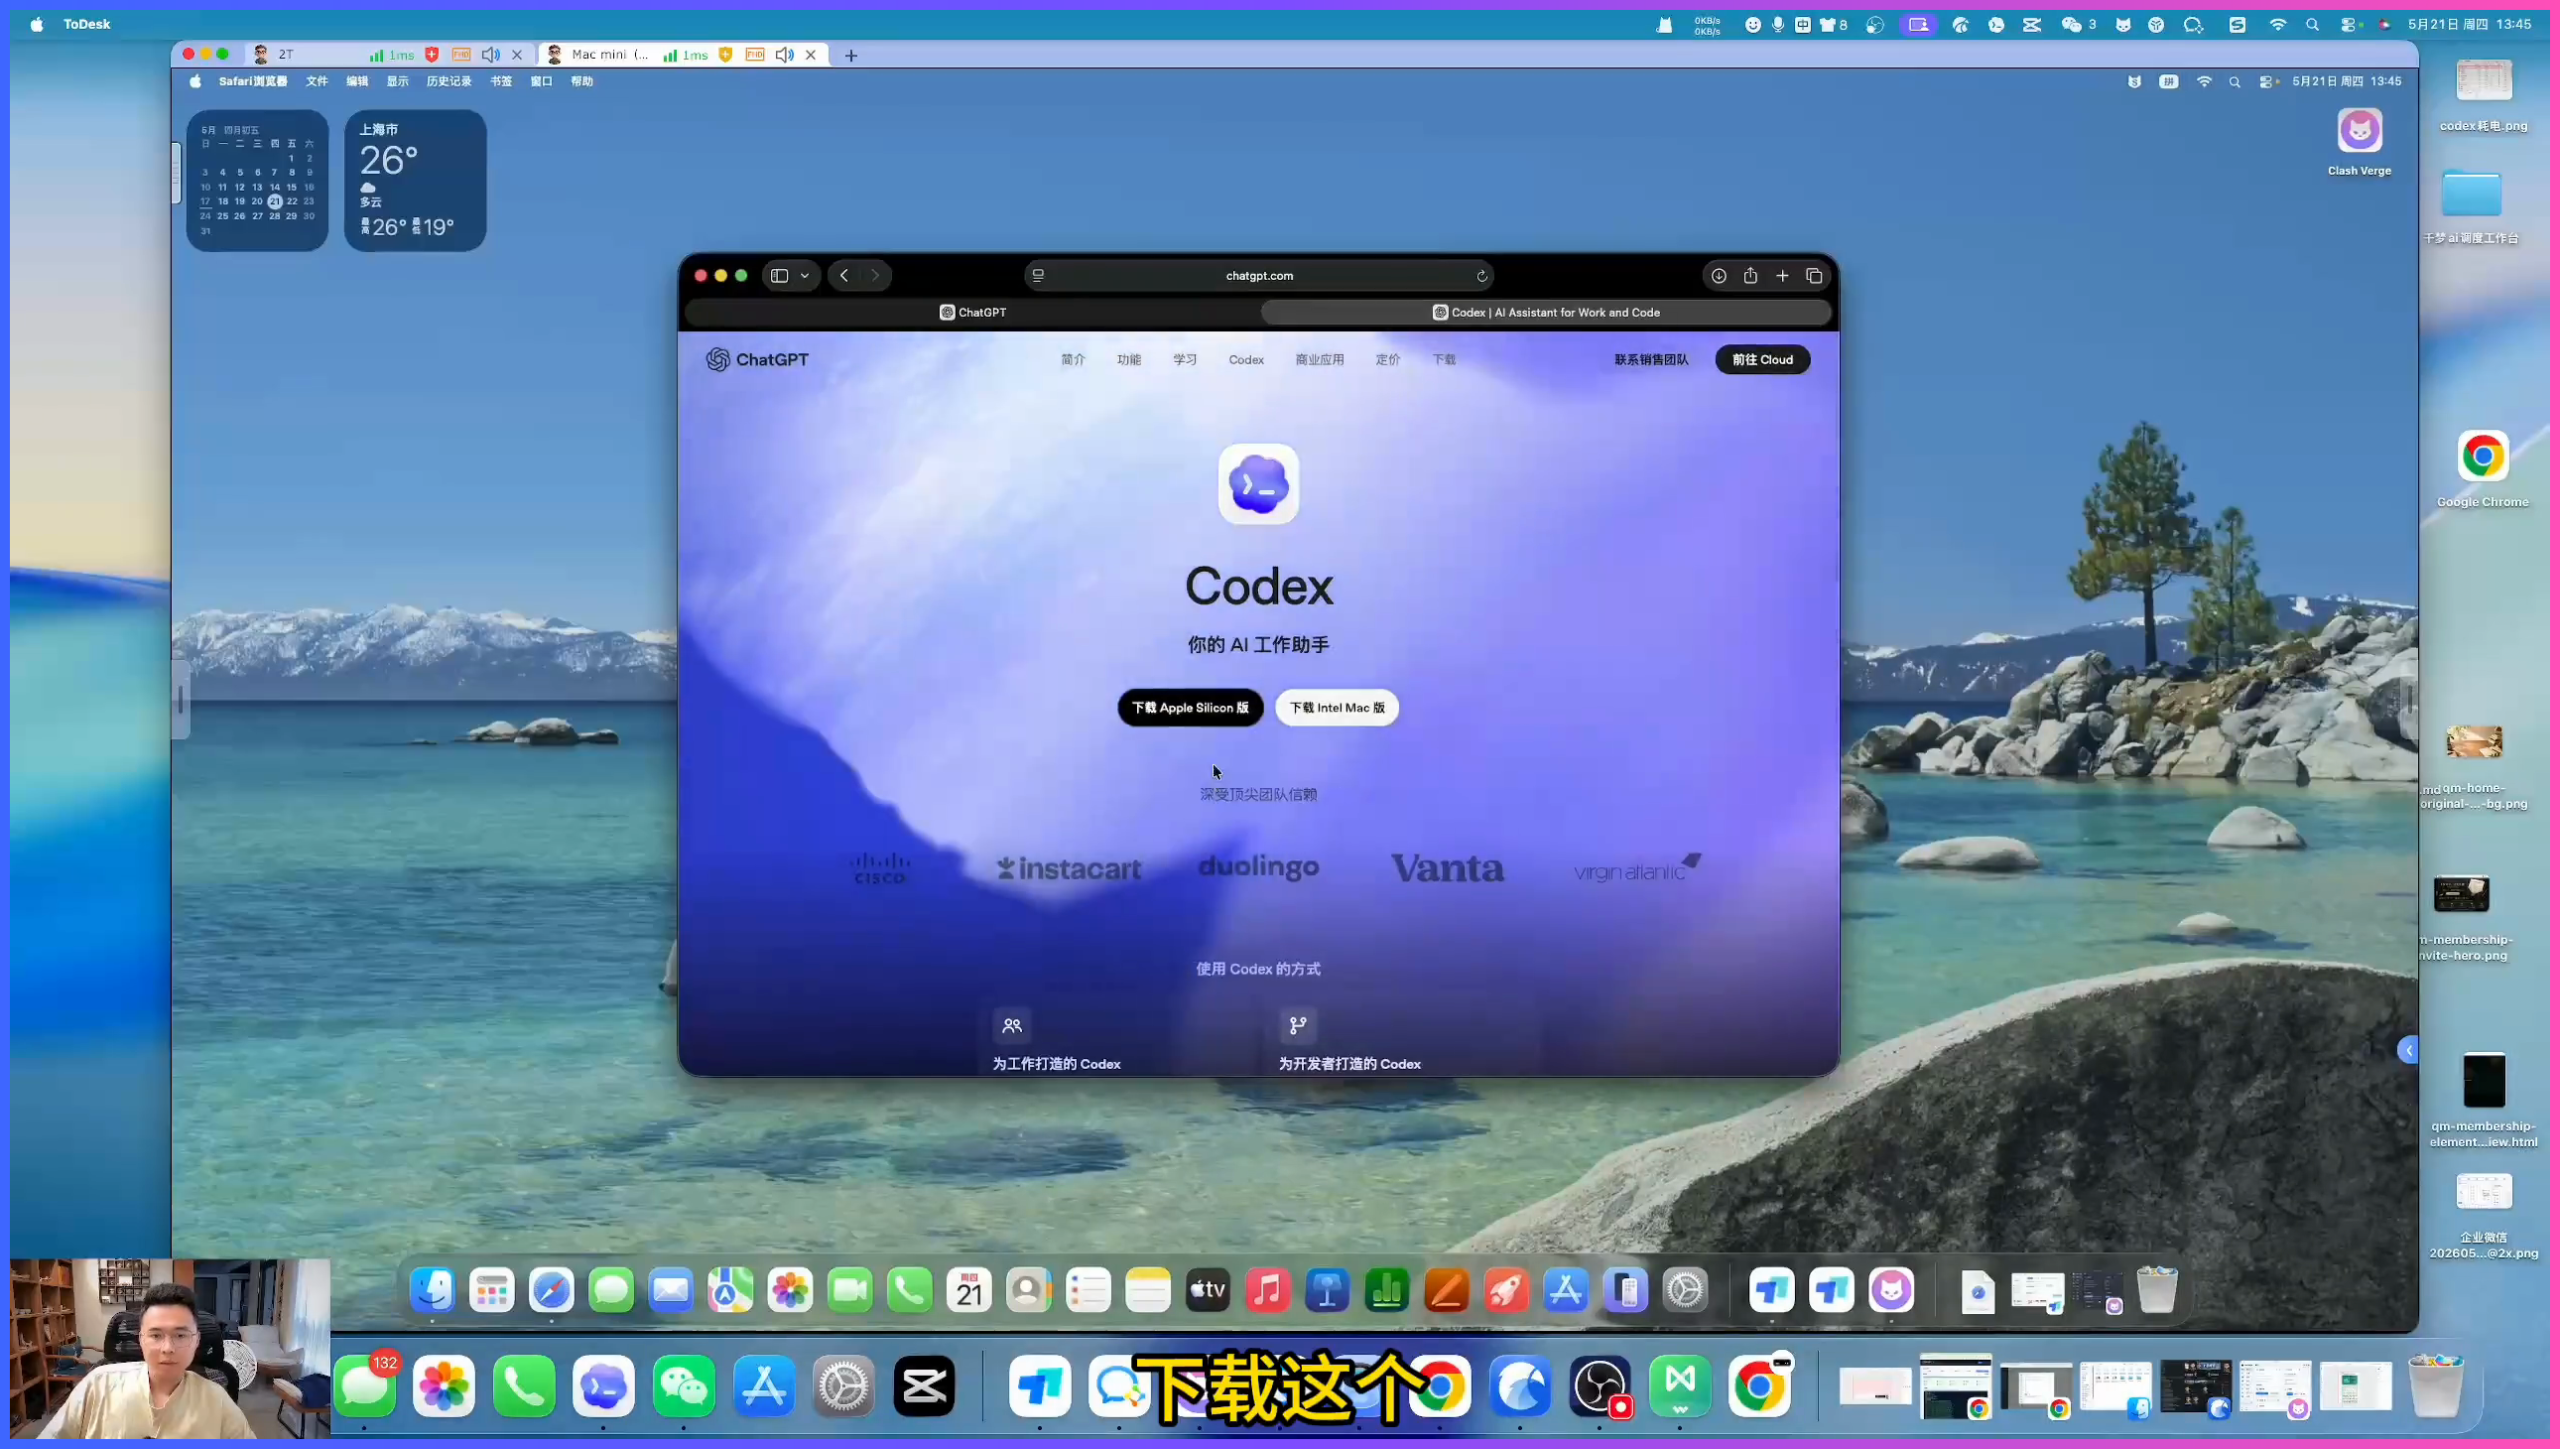Show Safari tab overview

click(x=1814, y=276)
